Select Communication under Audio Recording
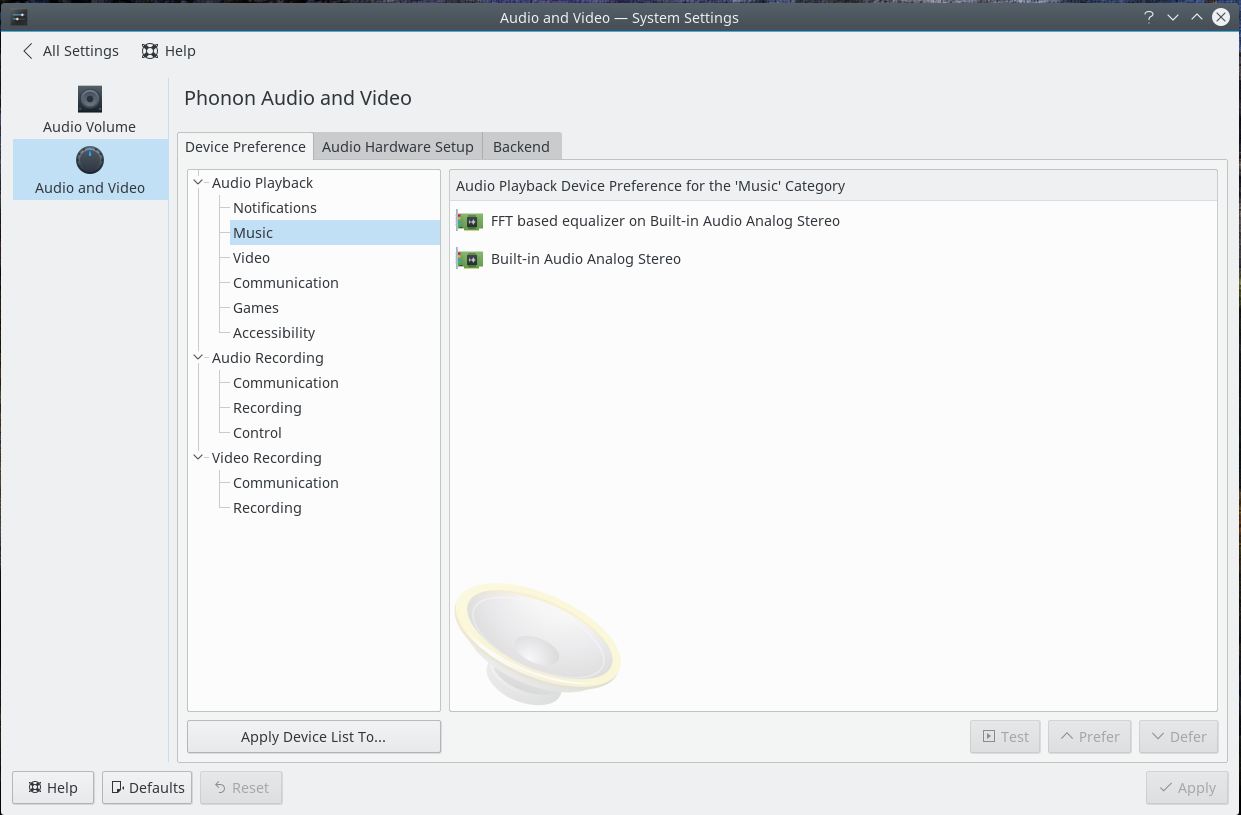The height and width of the screenshot is (815, 1241). (286, 383)
